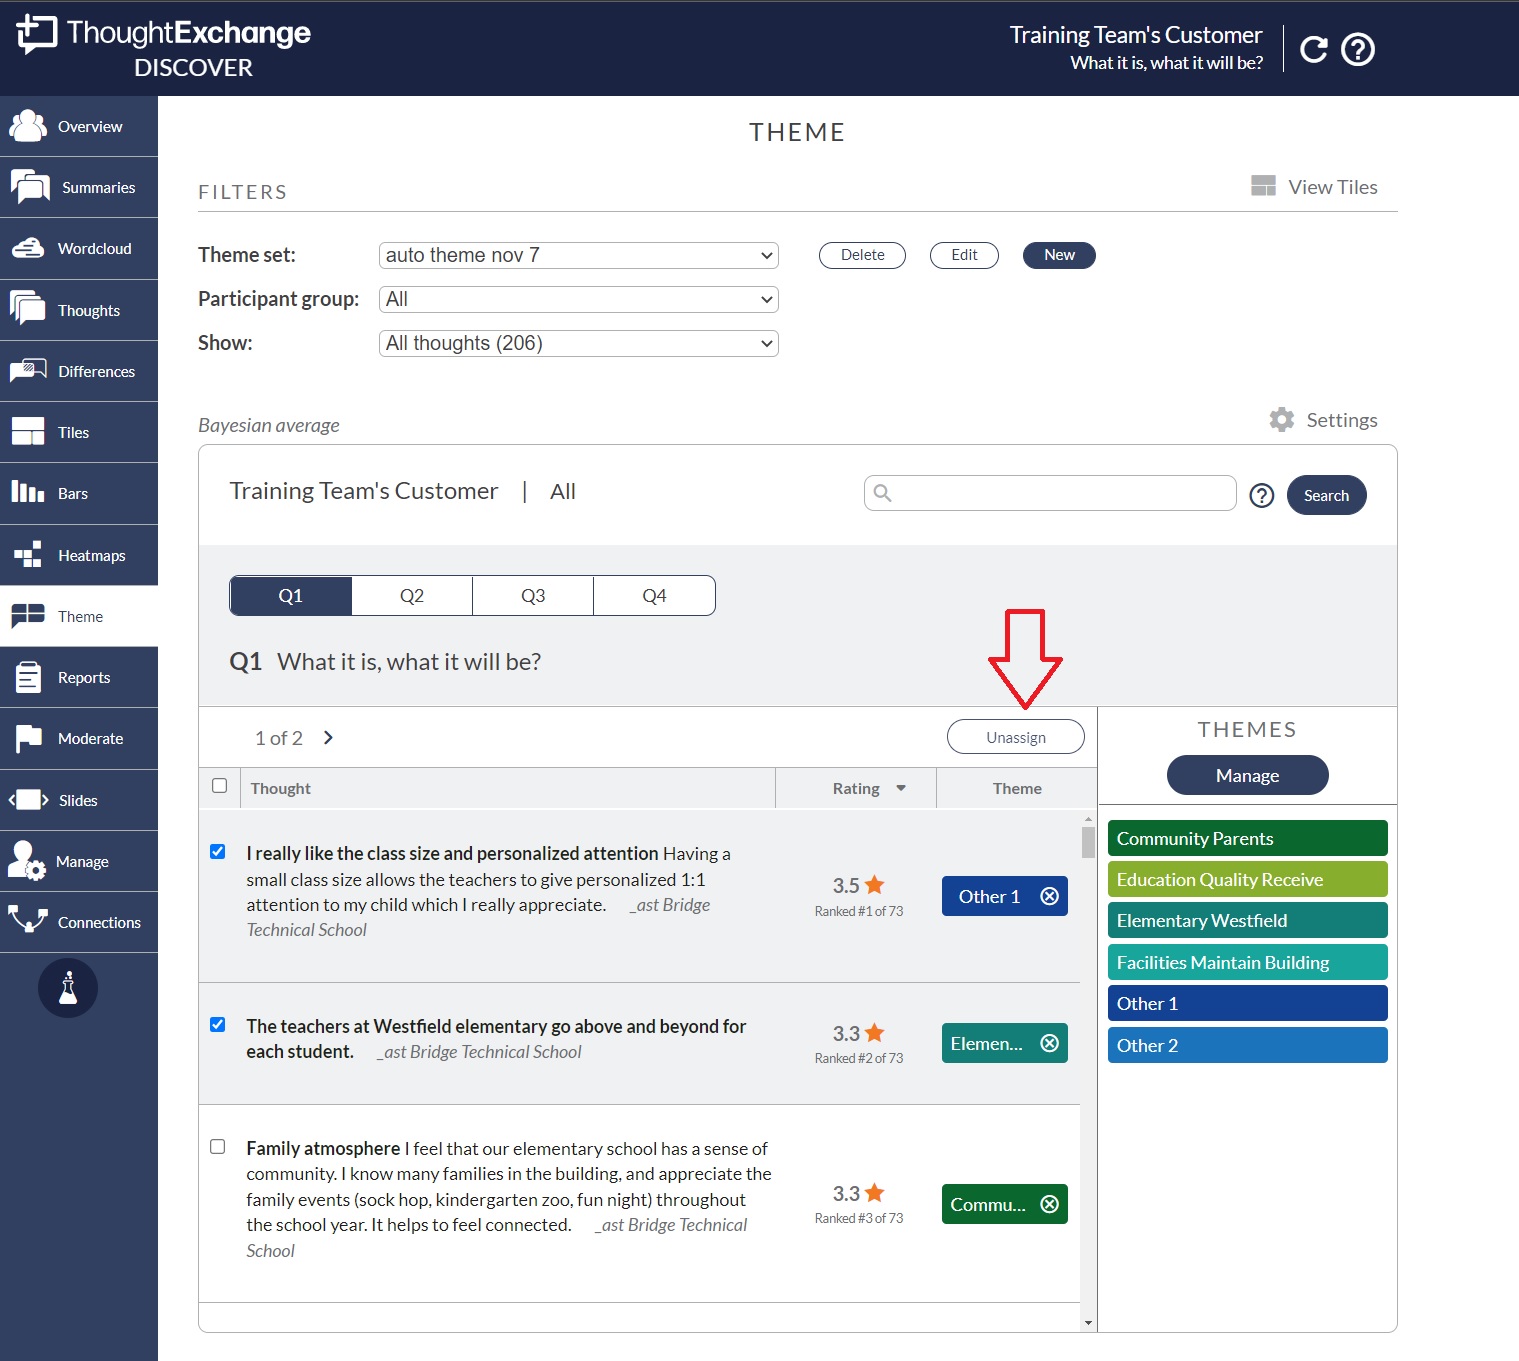
Task: Open Differences in the sidebar
Action: click(x=79, y=371)
